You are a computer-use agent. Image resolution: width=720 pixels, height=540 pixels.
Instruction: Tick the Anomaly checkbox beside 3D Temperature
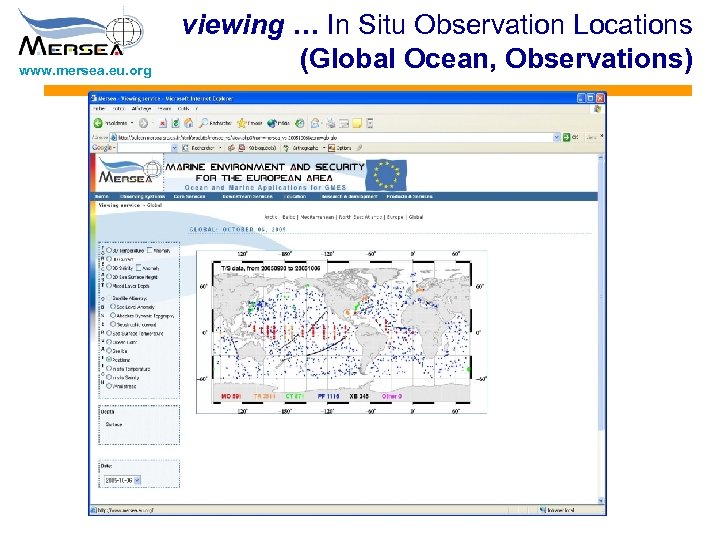tap(150, 250)
